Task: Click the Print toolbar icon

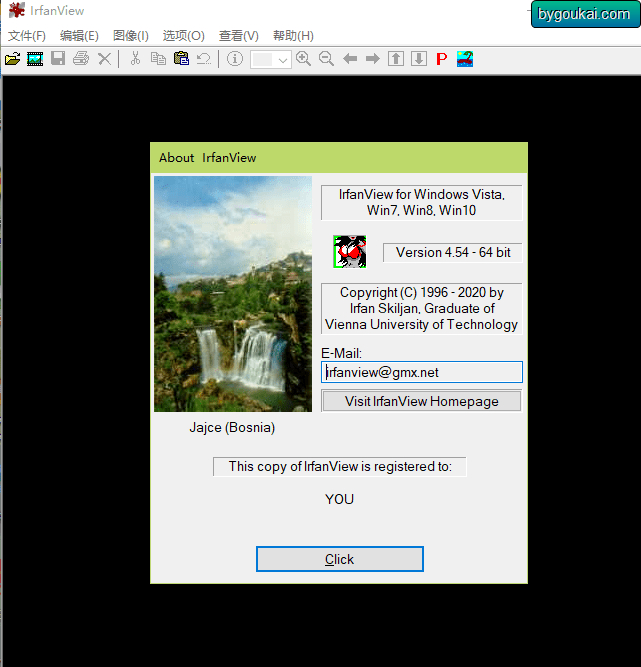Action: (x=81, y=58)
